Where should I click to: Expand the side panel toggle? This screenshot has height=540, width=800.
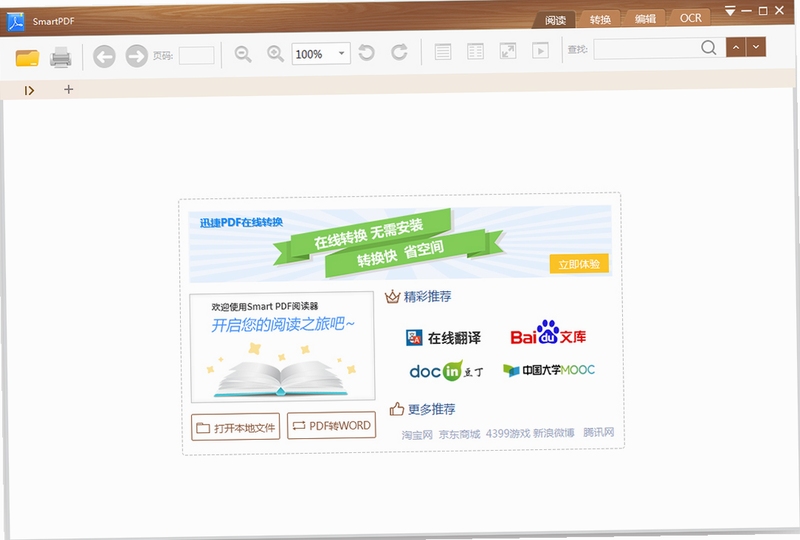(x=29, y=90)
